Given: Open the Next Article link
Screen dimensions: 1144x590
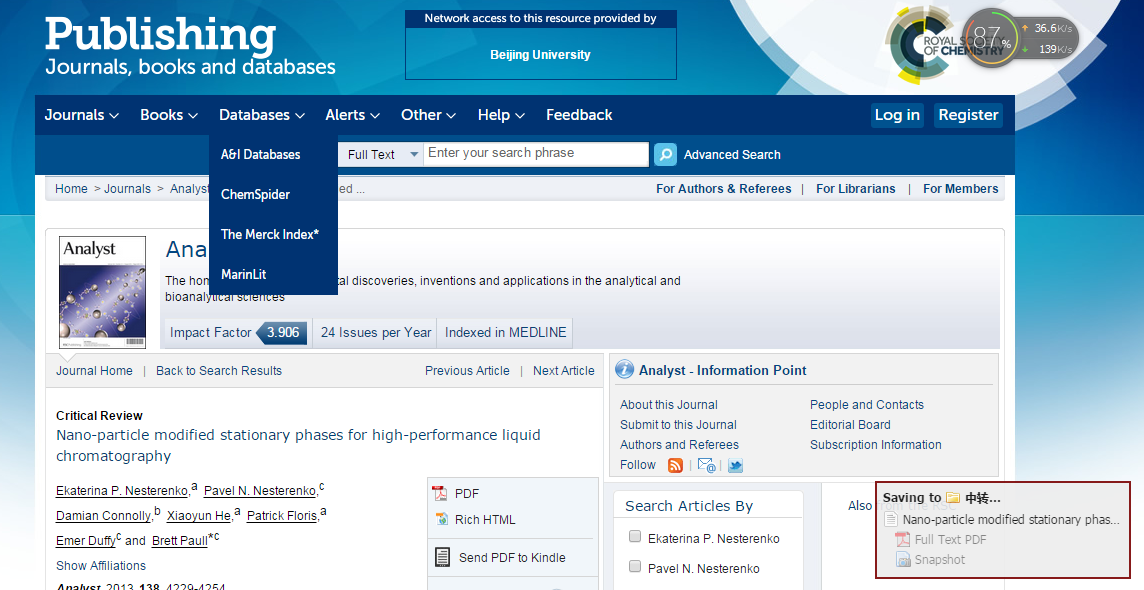Looking at the screenshot, I should (x=563, y=370).
